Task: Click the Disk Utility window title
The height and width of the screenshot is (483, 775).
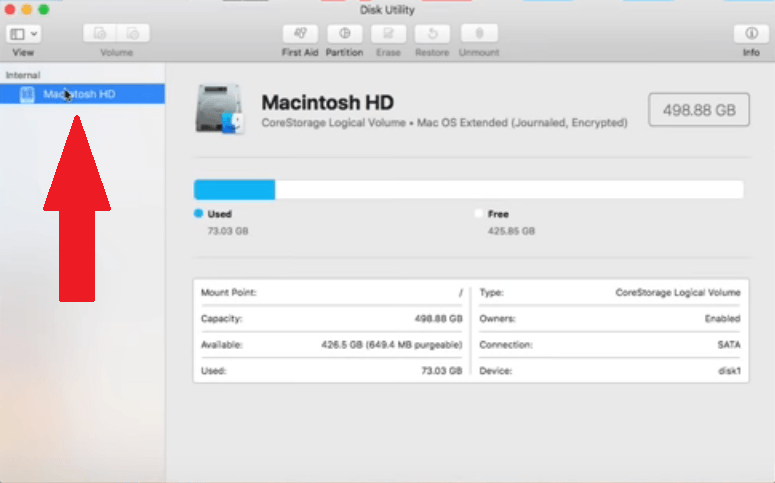Action: tap(387, 10)
